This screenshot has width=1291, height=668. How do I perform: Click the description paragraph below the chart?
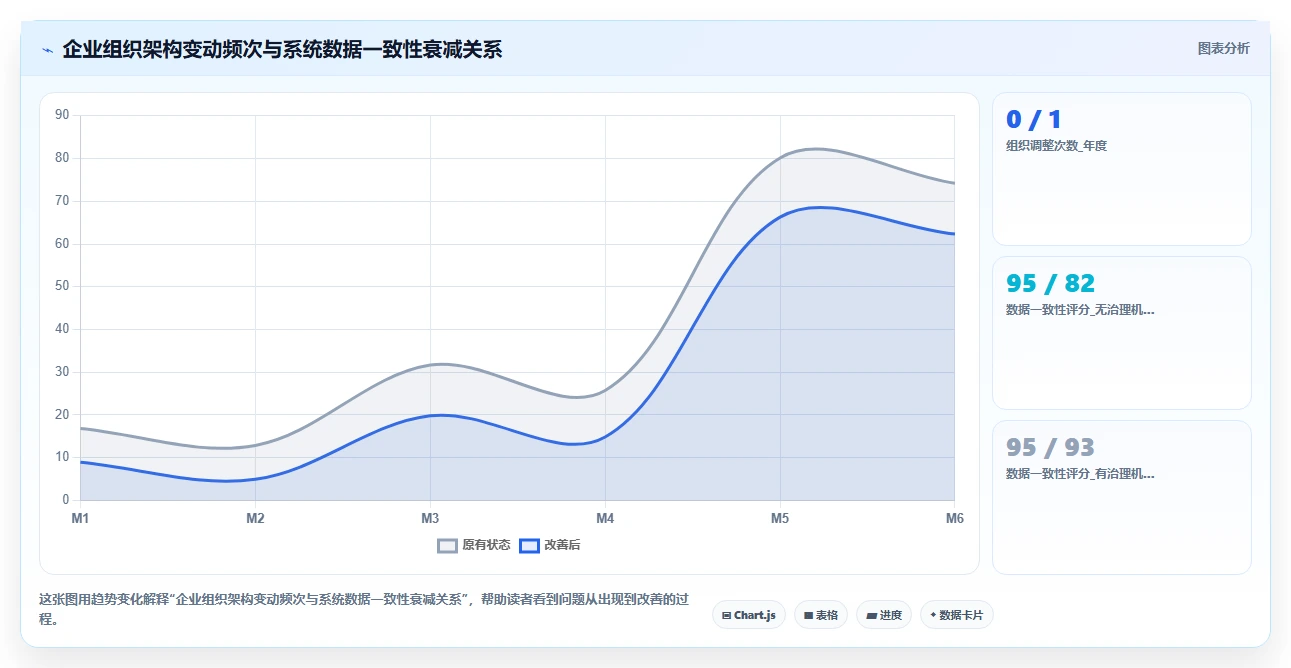364,609
